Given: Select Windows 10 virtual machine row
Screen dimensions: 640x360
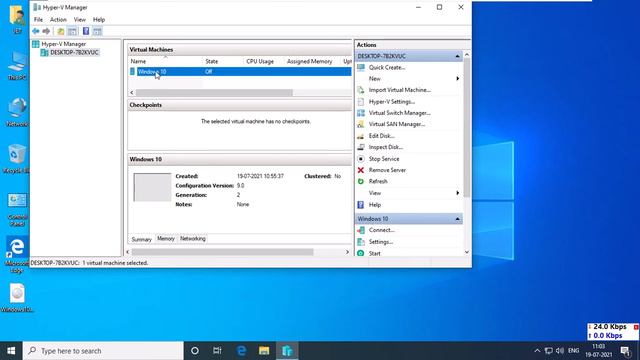Looking at the screenshot, I should [240, 72].
